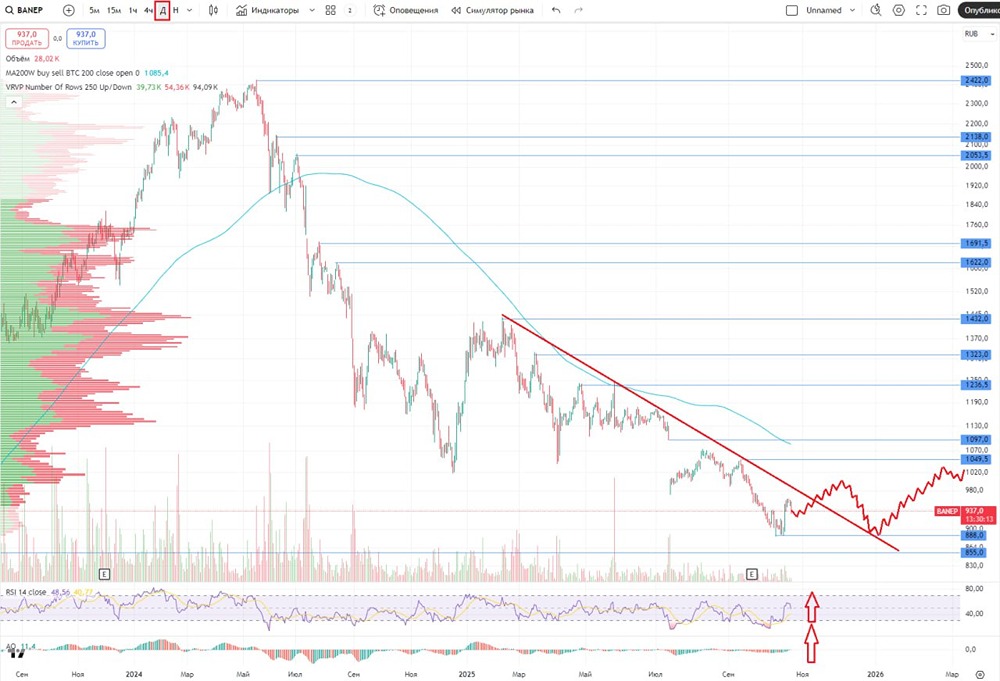
Task: Select the 5м timeframe
Action: [x=94, y=10]
